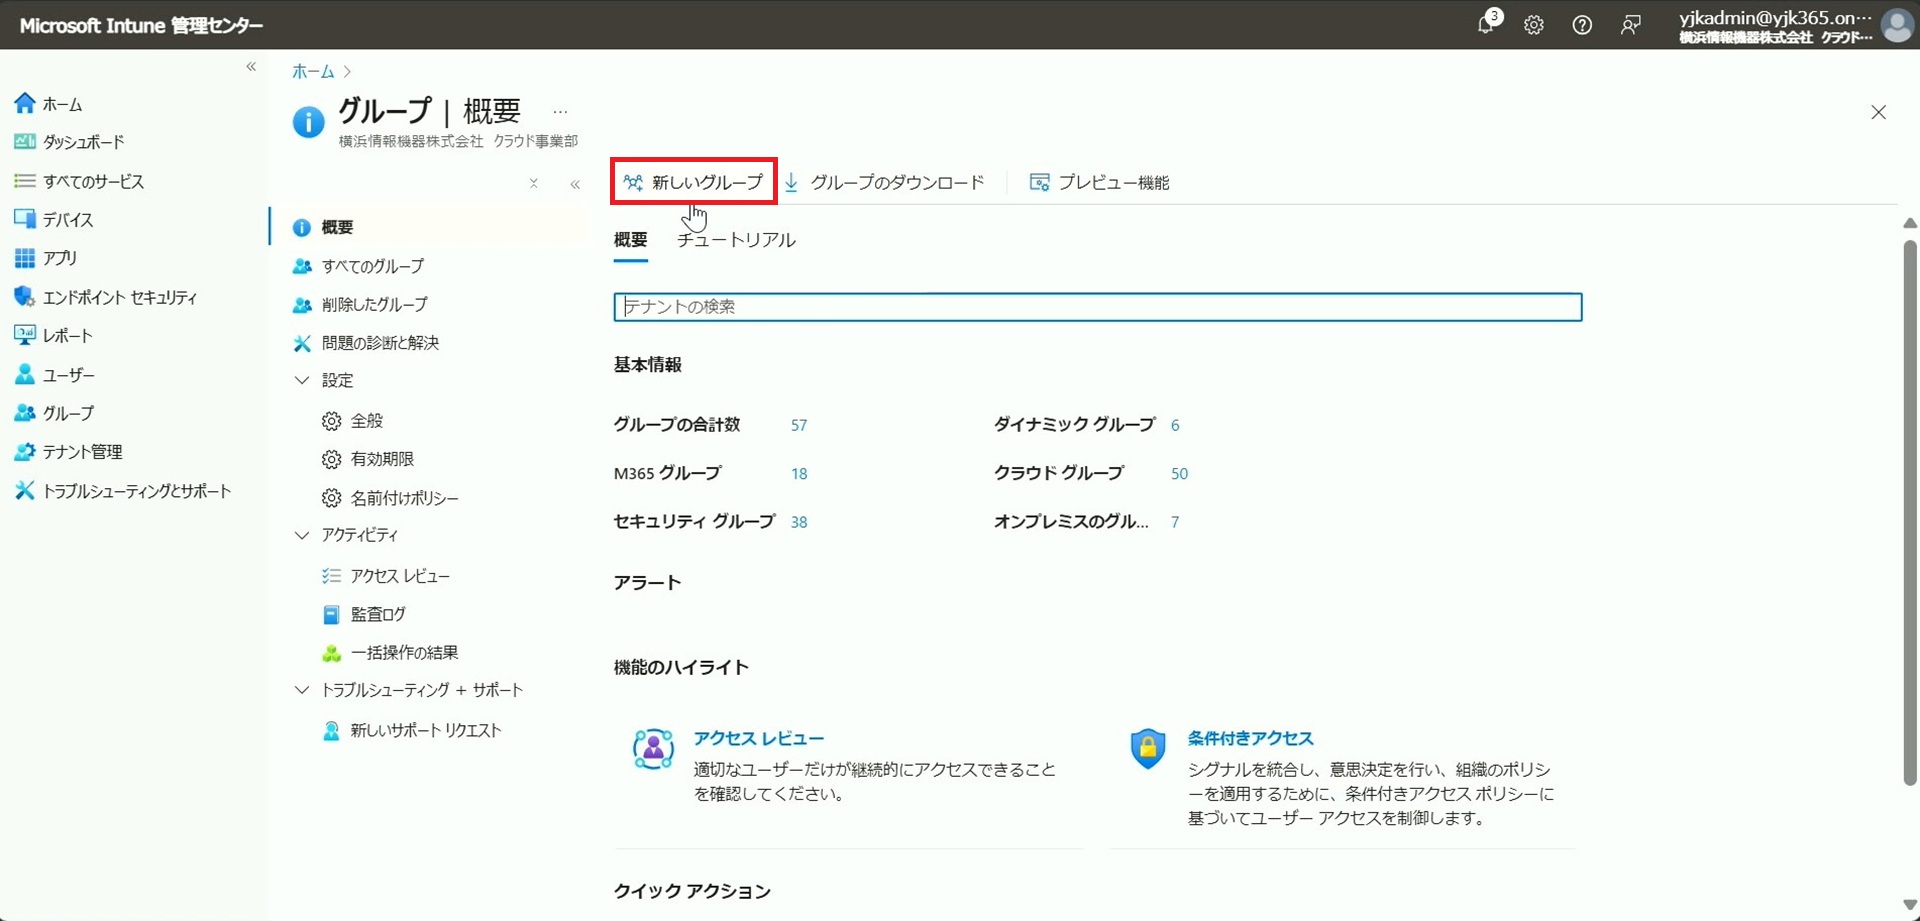Image resolution: width=1920 pixels, height=921 pixels.
Task: Open the help question mark icon
Action: coord(1582,25)
